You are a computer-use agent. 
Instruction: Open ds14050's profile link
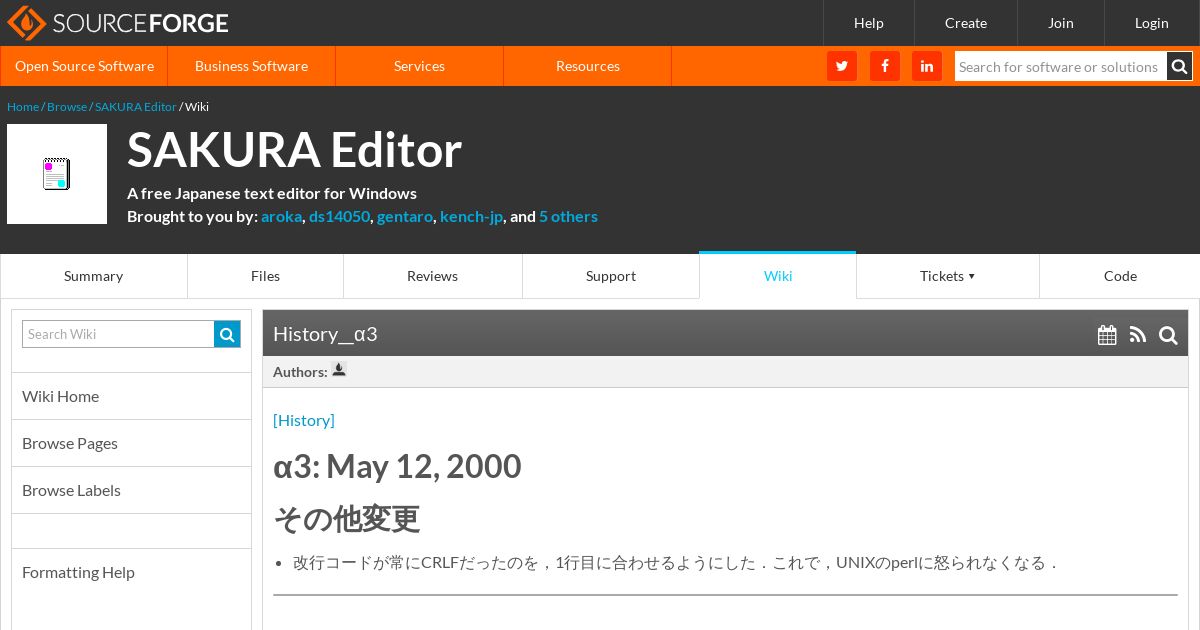[x=339, y=217]
